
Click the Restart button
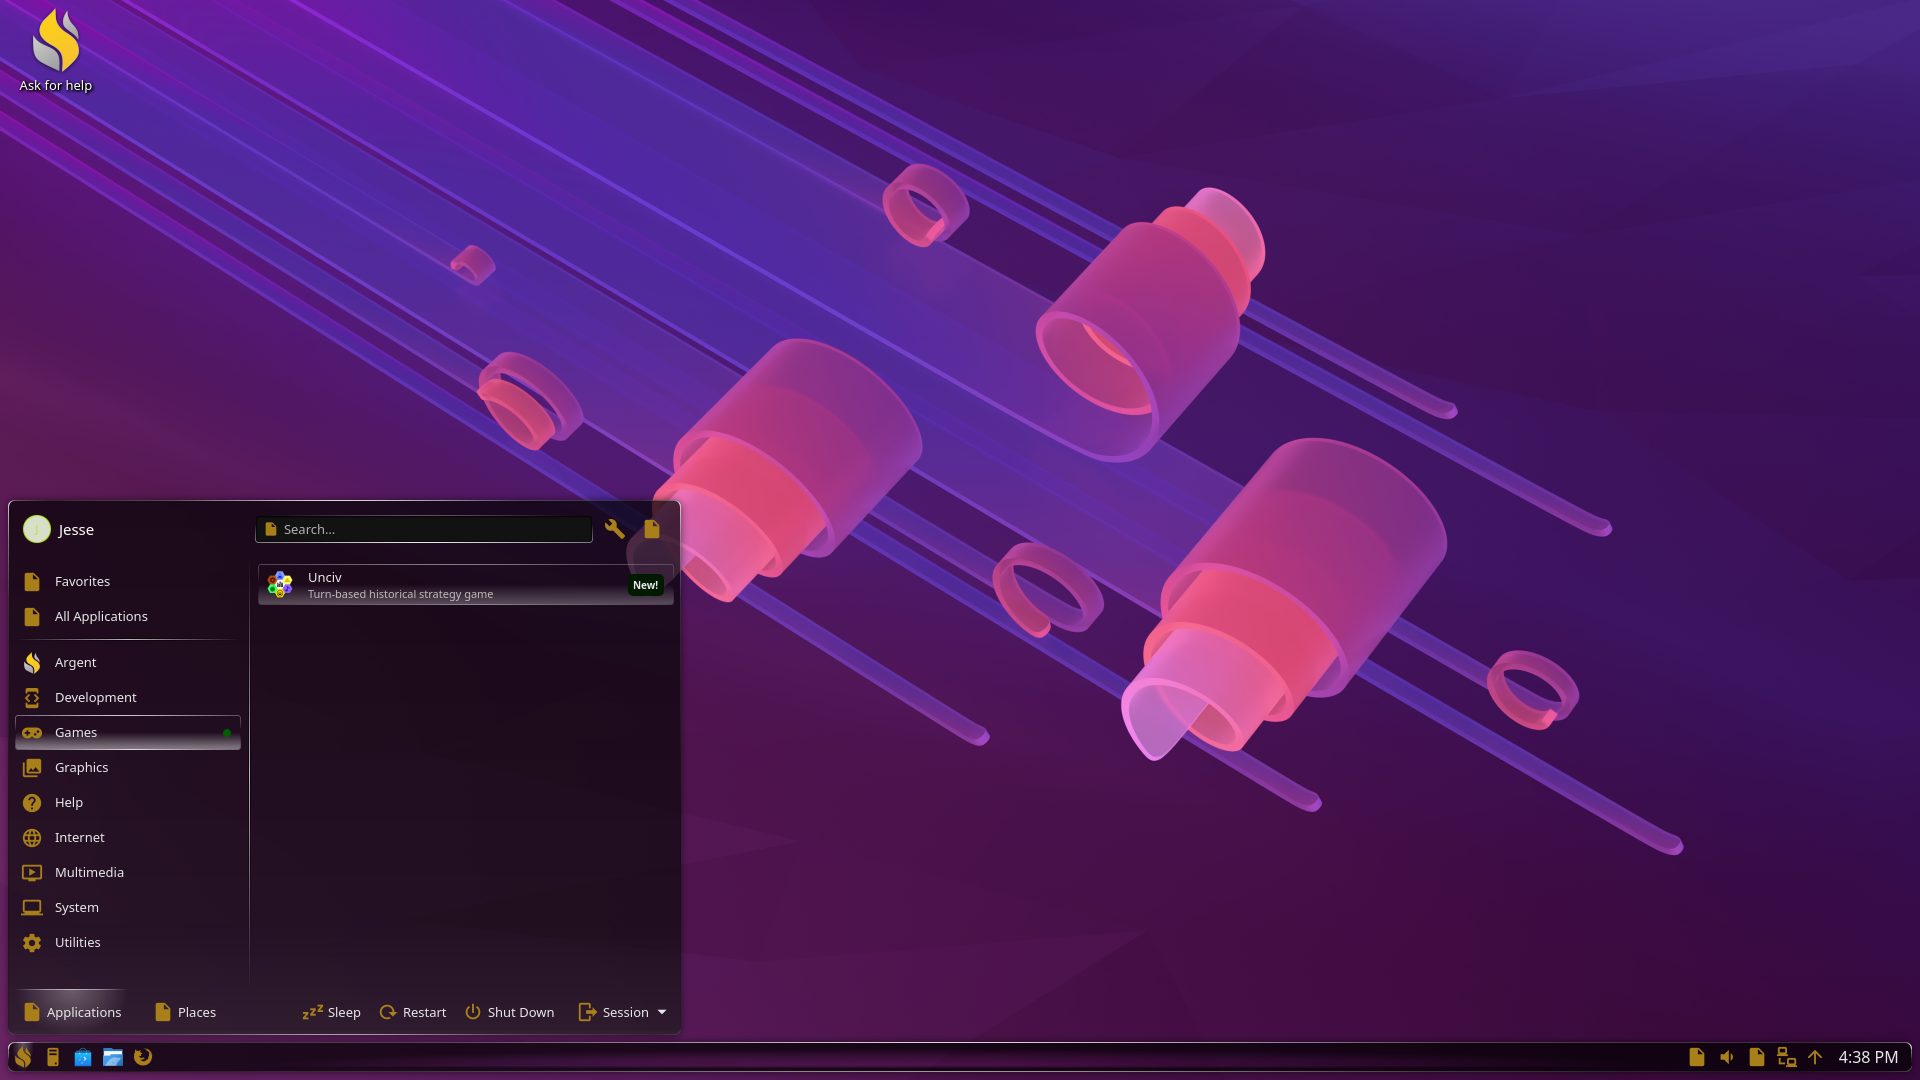[413, 1012]
